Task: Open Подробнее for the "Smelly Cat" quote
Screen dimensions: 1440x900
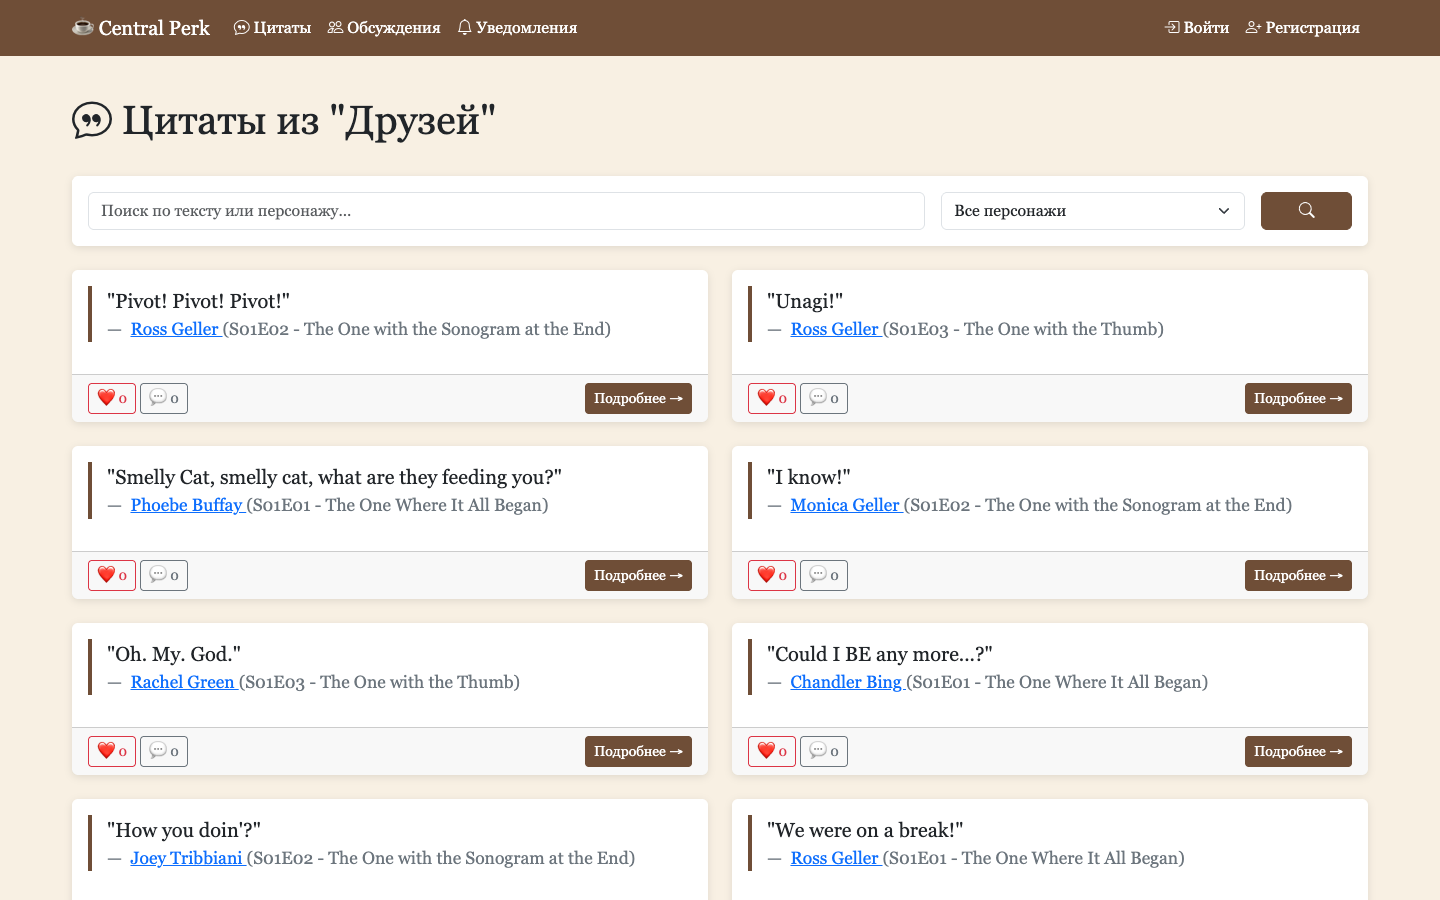Action: (638, 575)
